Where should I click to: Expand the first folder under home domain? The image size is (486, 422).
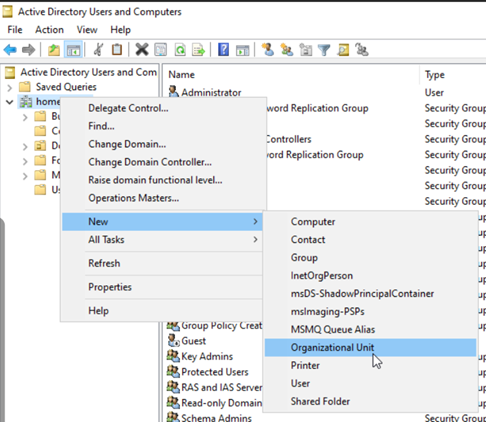(x=25, y=117)
